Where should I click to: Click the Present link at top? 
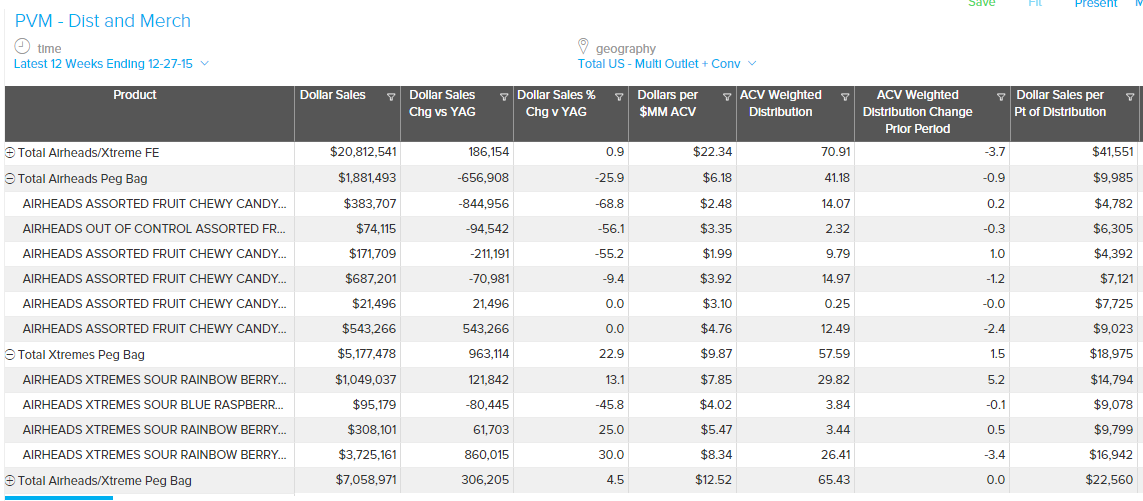click(1095, 4)
